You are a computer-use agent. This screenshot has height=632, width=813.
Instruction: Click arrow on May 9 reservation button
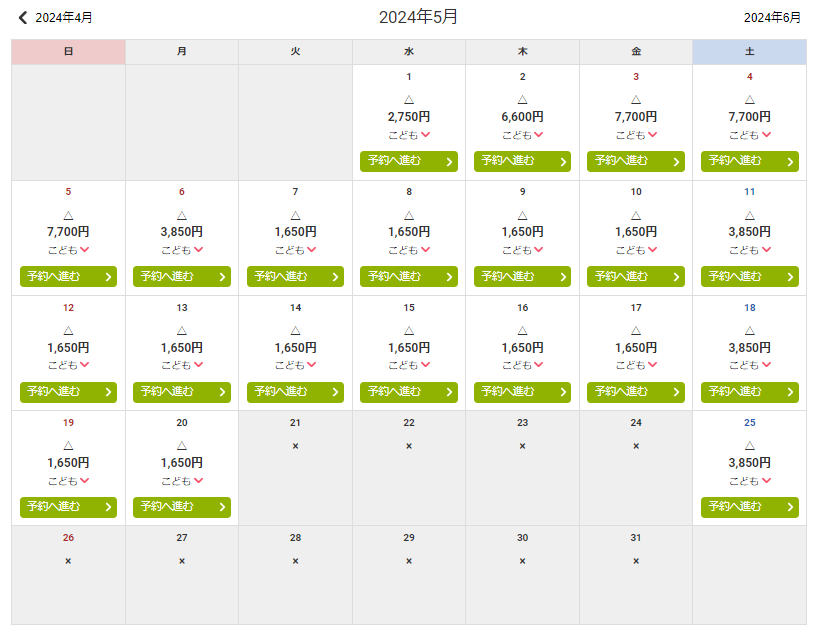(563, 277)
